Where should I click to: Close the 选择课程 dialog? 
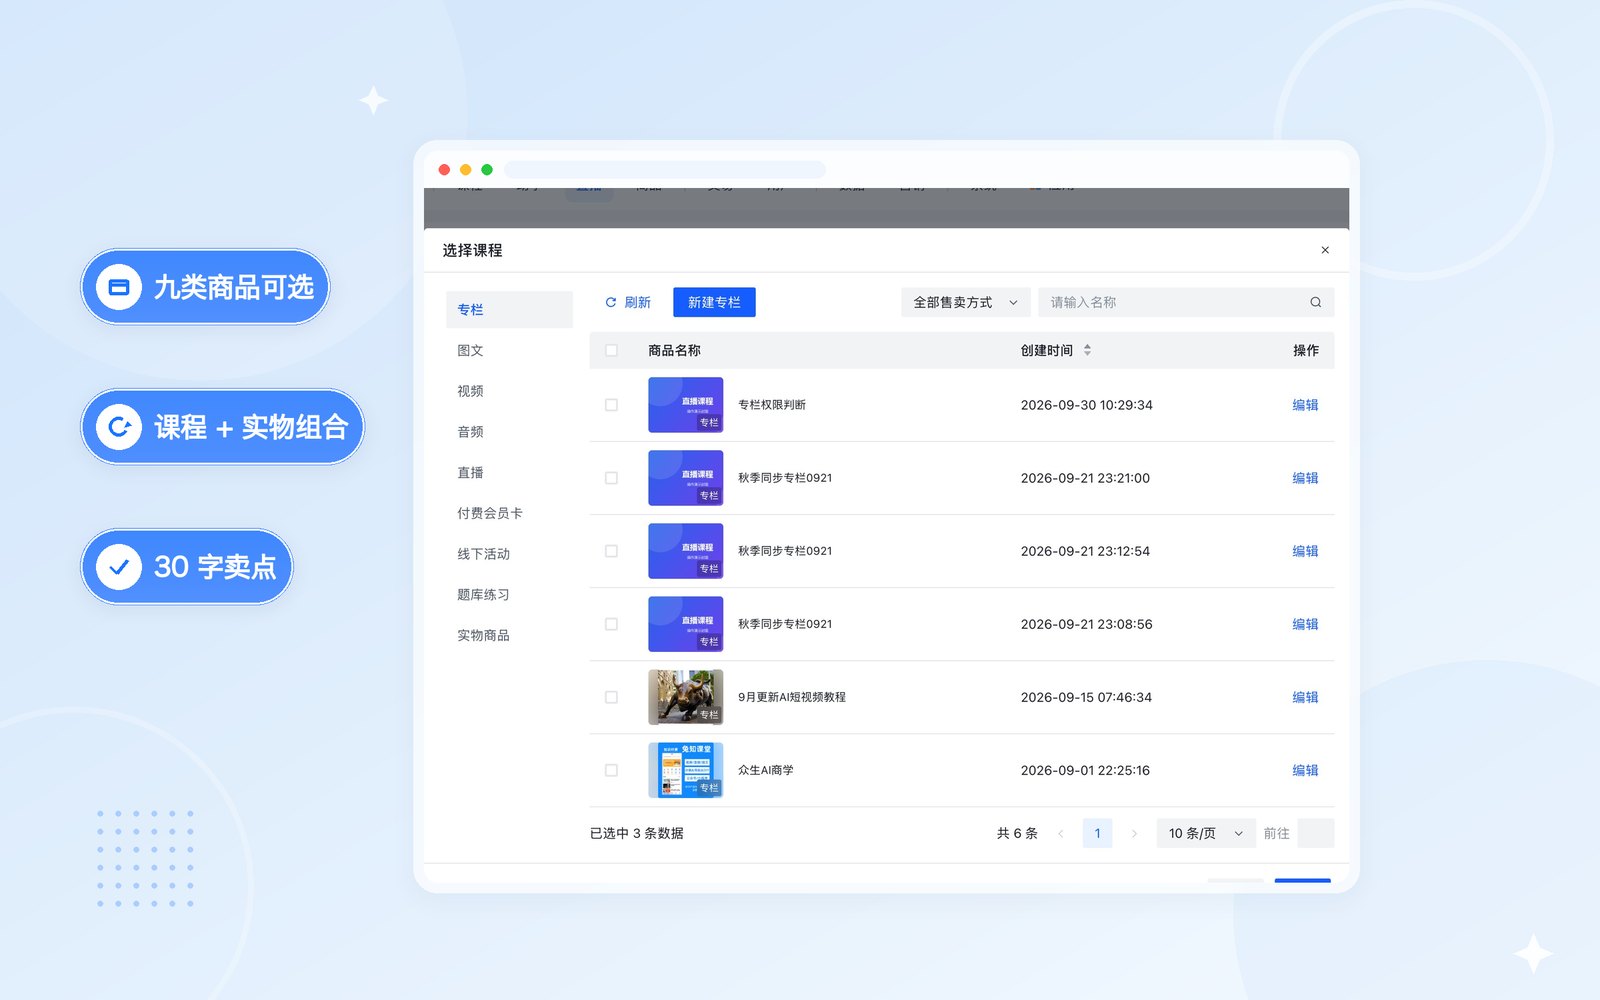coord(1325,250)
